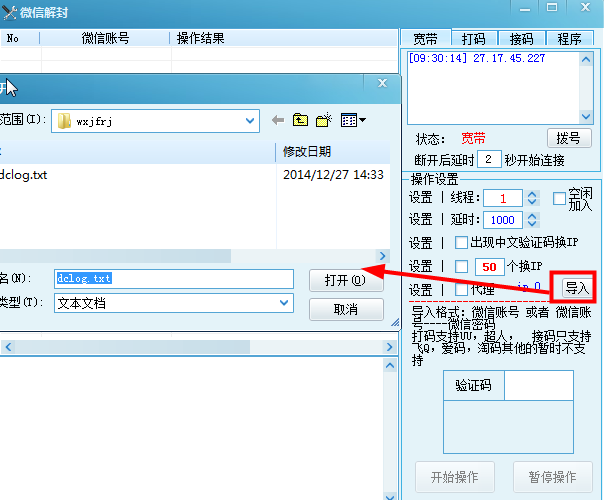Expand the file name combo box arrow
The image size is (604, 500).
pyautogui.click(x=284, y=278)
